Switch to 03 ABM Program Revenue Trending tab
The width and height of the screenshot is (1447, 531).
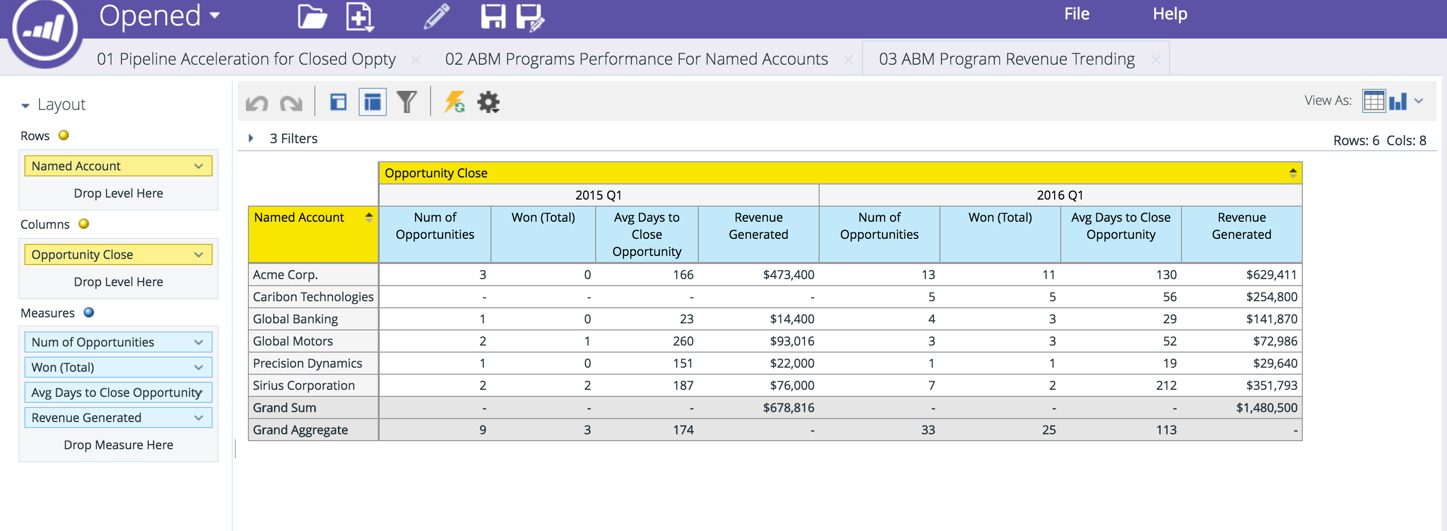point(1006,59)
